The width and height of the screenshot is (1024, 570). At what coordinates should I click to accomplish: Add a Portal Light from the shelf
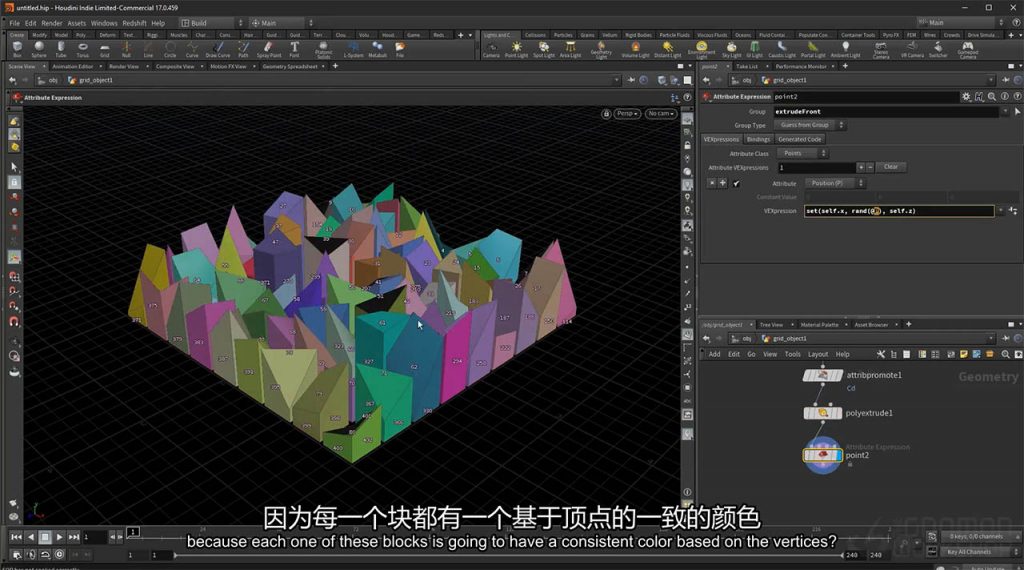[x=812, y=49]
